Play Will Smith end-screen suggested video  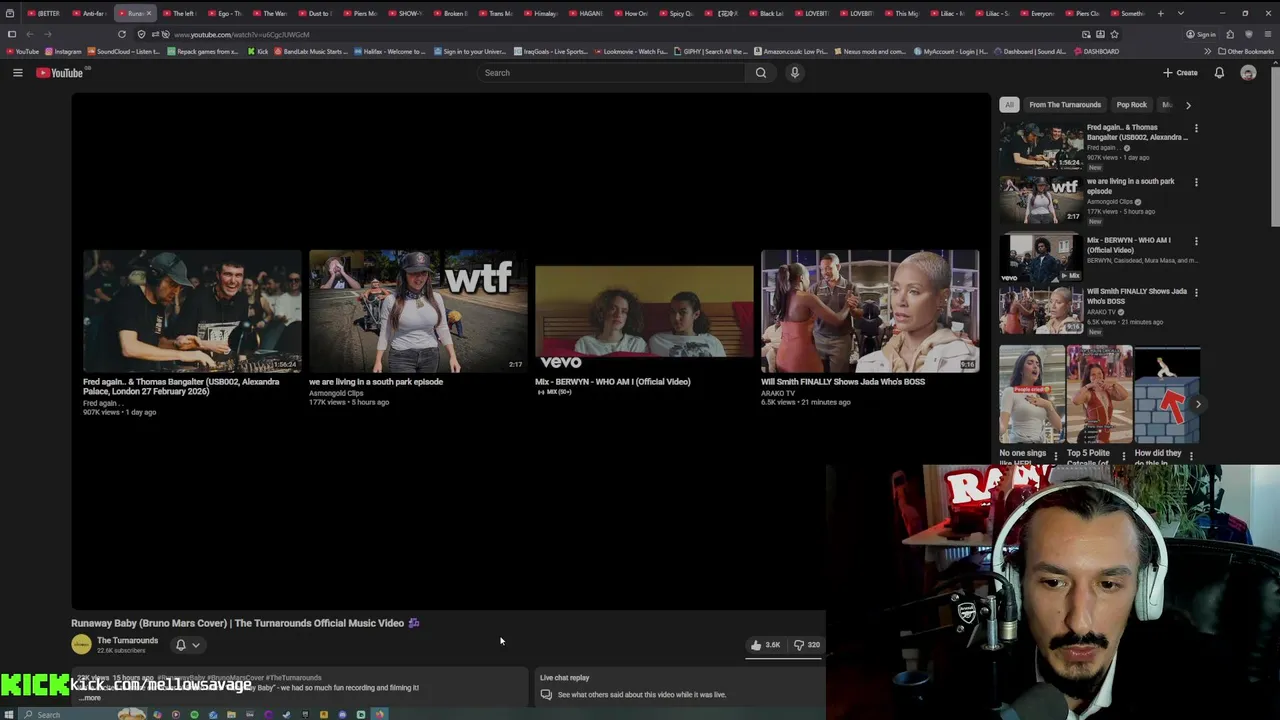pyautogui.click(x=870, y=311)
